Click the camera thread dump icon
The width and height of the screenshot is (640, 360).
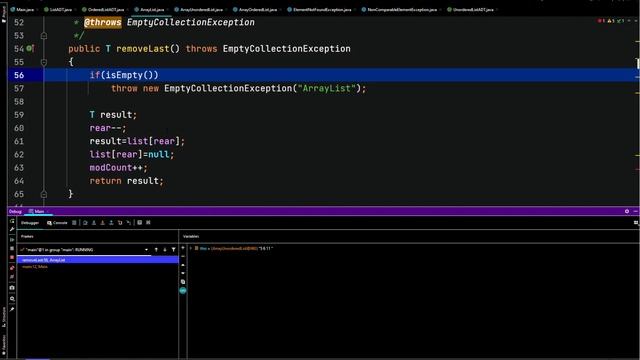(x=12, y=288)
